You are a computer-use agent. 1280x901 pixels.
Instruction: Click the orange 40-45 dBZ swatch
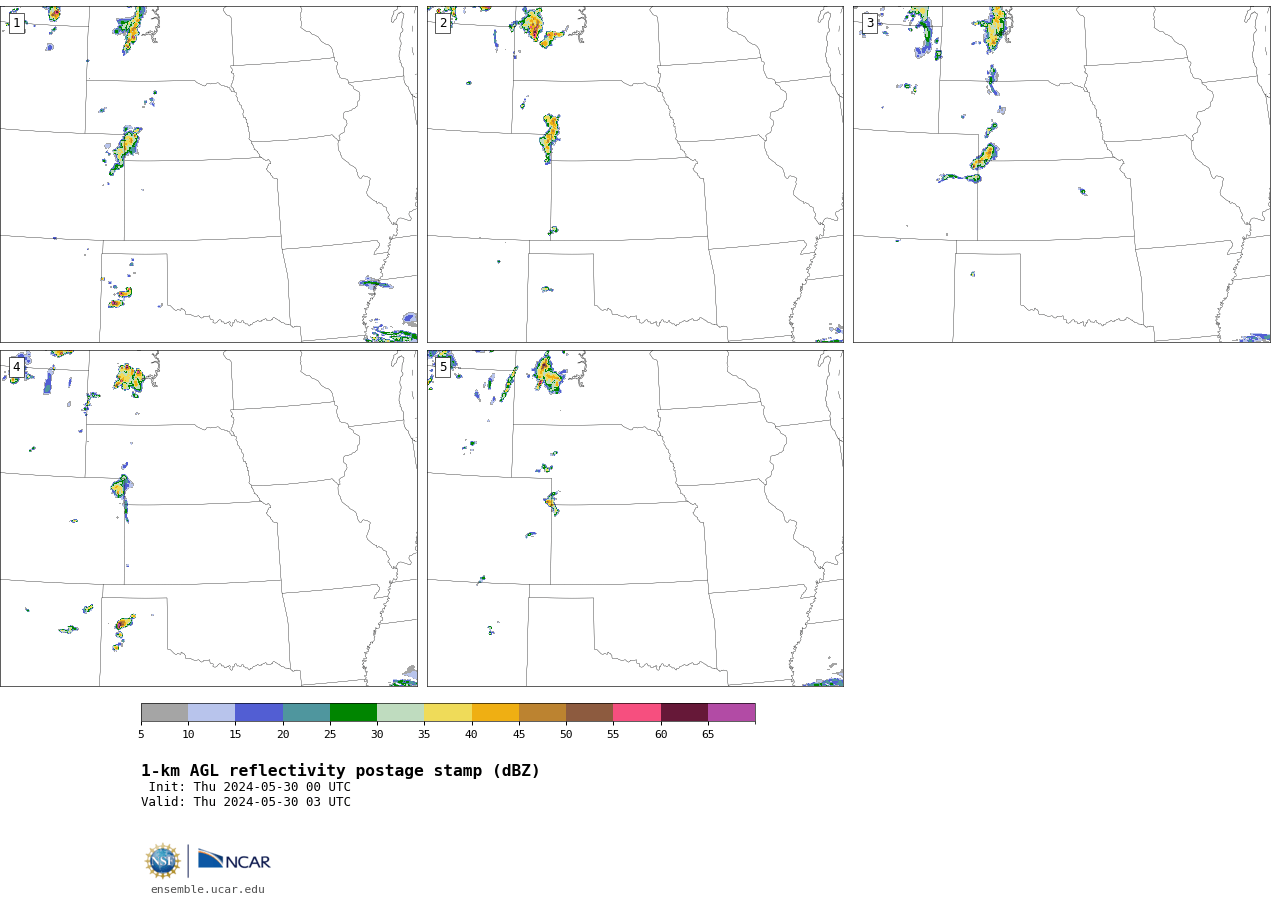click(495, 713)
